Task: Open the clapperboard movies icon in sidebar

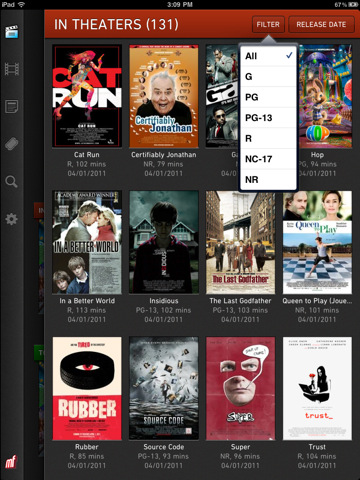Action: [12, 32]
